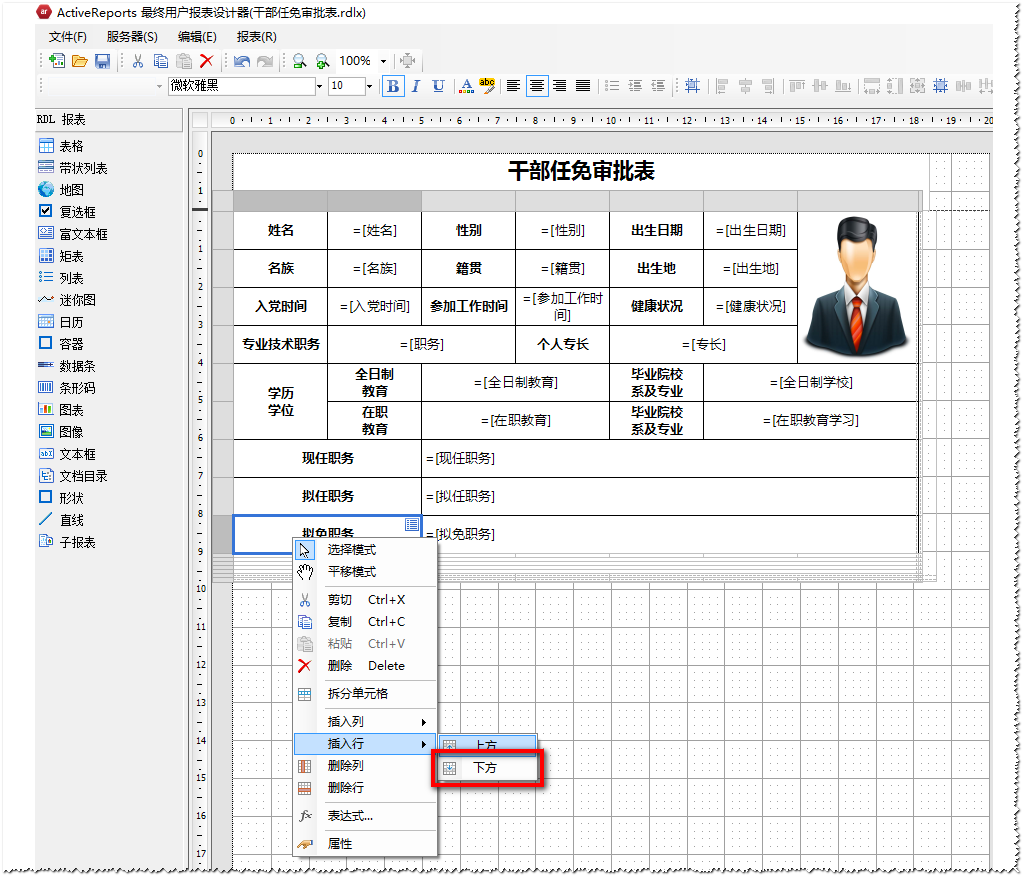Select 地图 control in toolbox
Viewport: 1029px width, 882px height.
[x=61, y=190]
